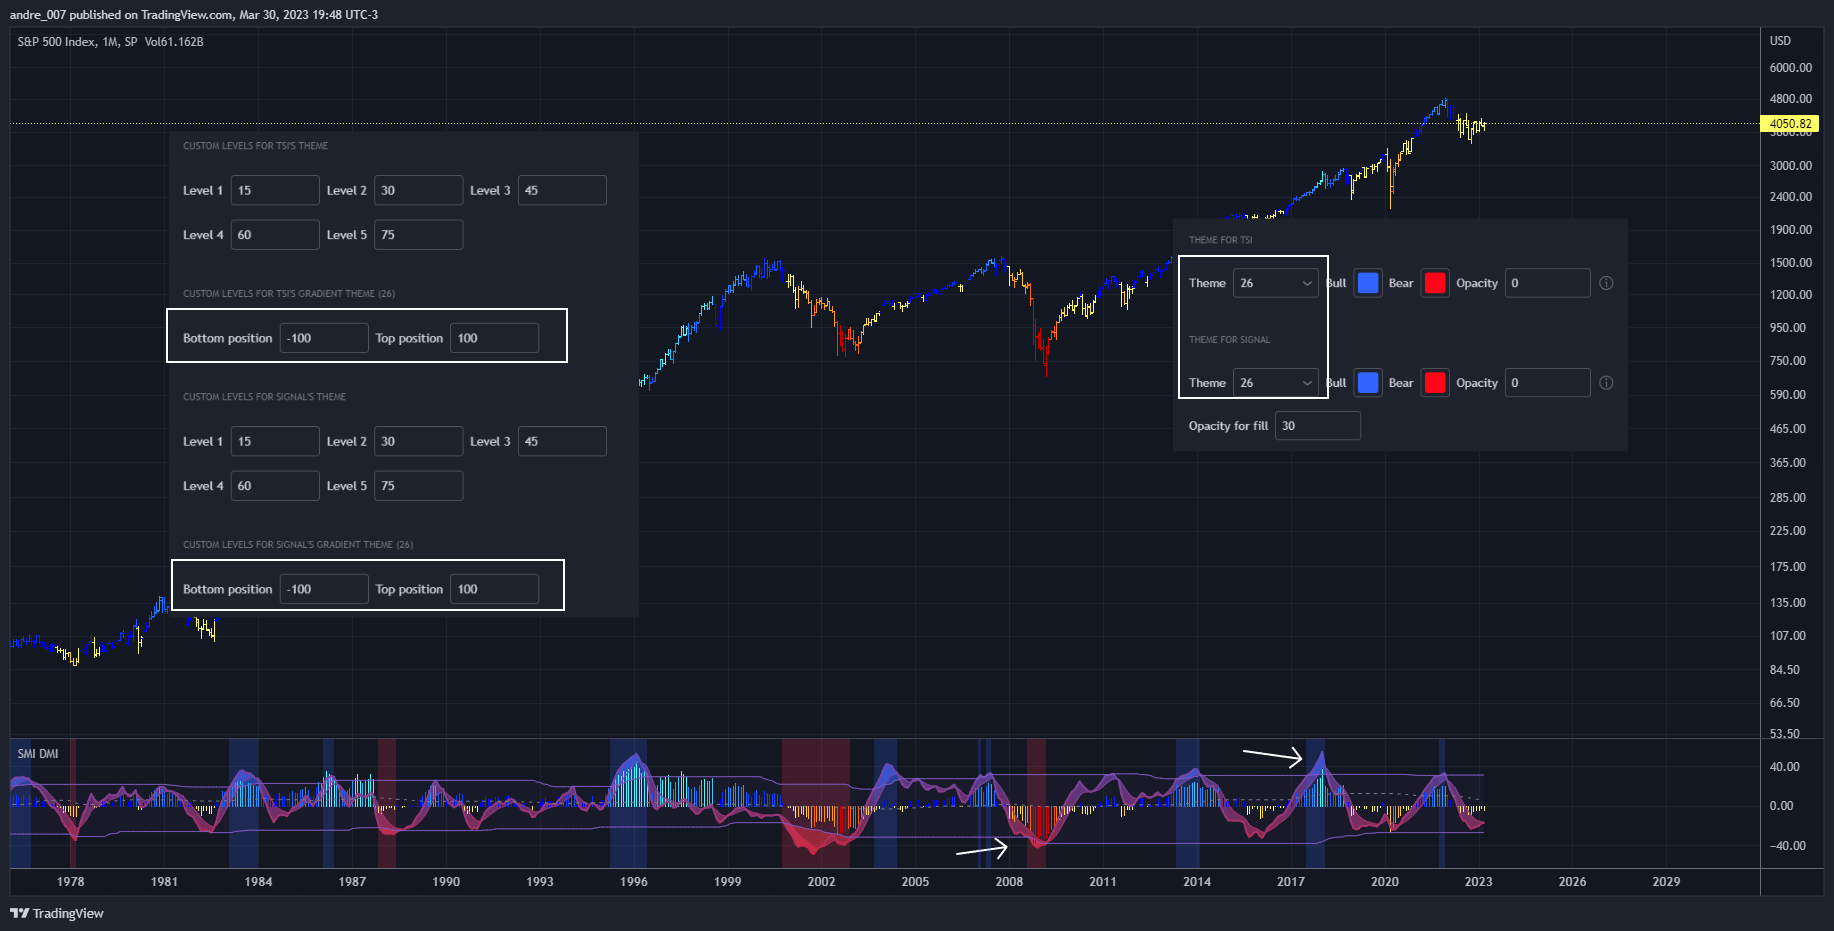Click the 6000.00 price axis label
Screen dimensions: 1834x931
1791,68
